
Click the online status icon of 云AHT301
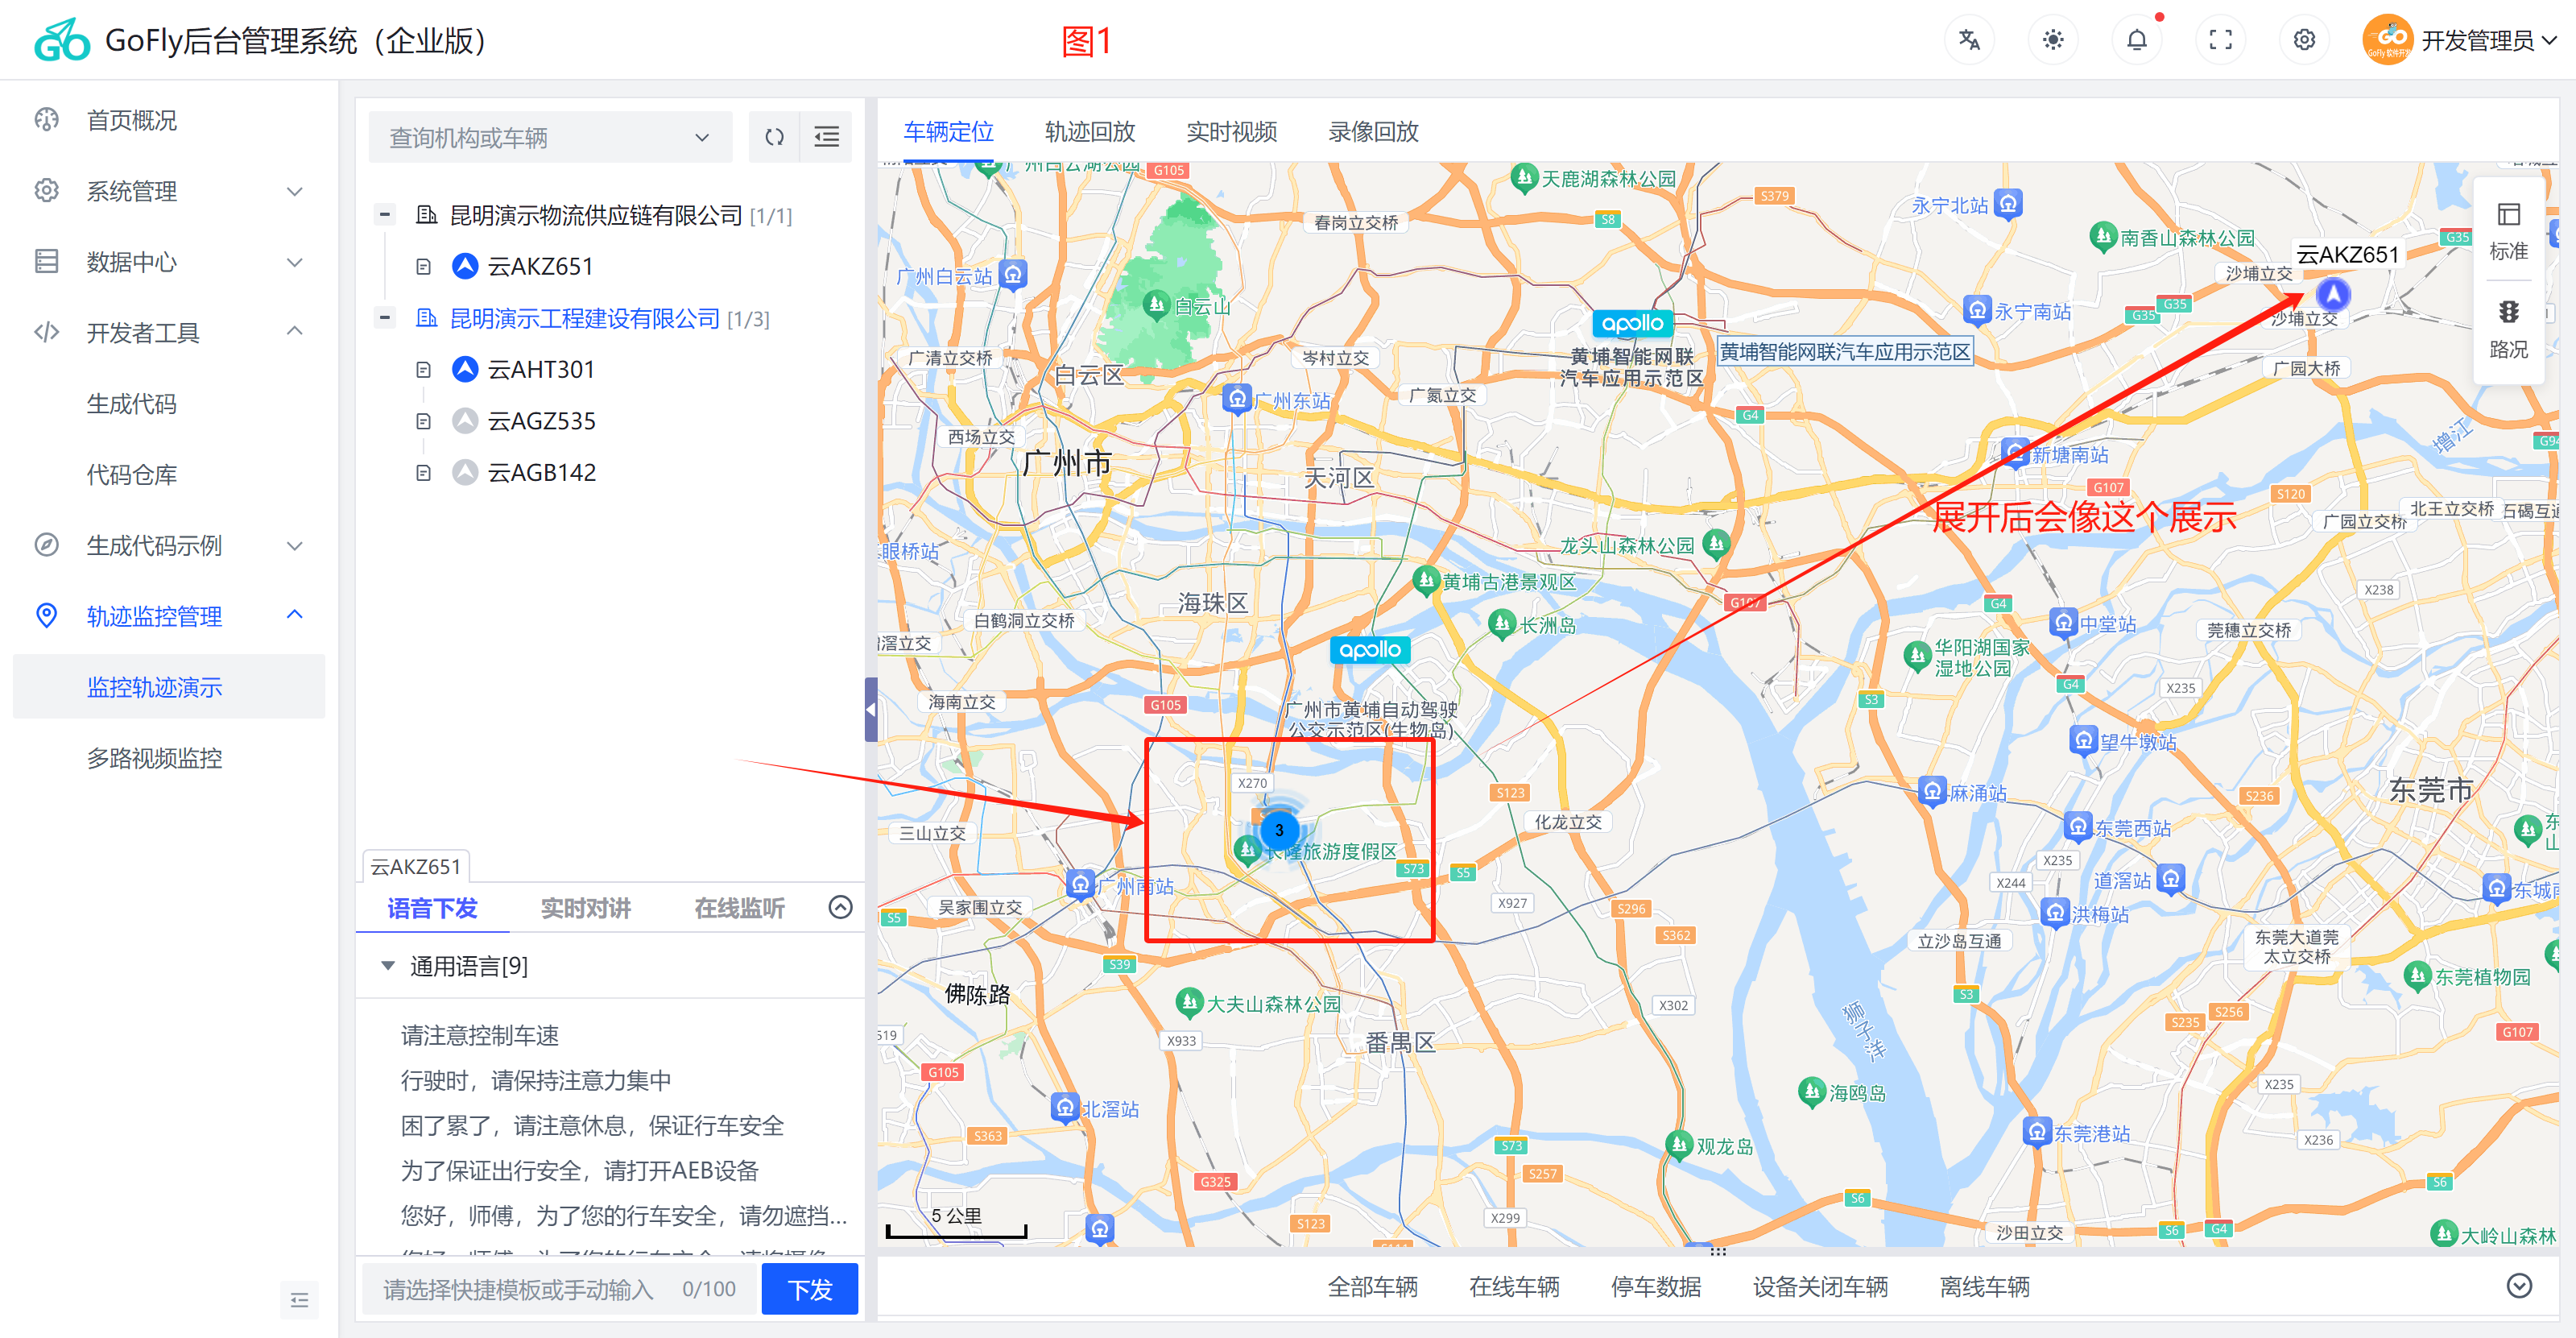pyautogui.click(x=464, y=369)
